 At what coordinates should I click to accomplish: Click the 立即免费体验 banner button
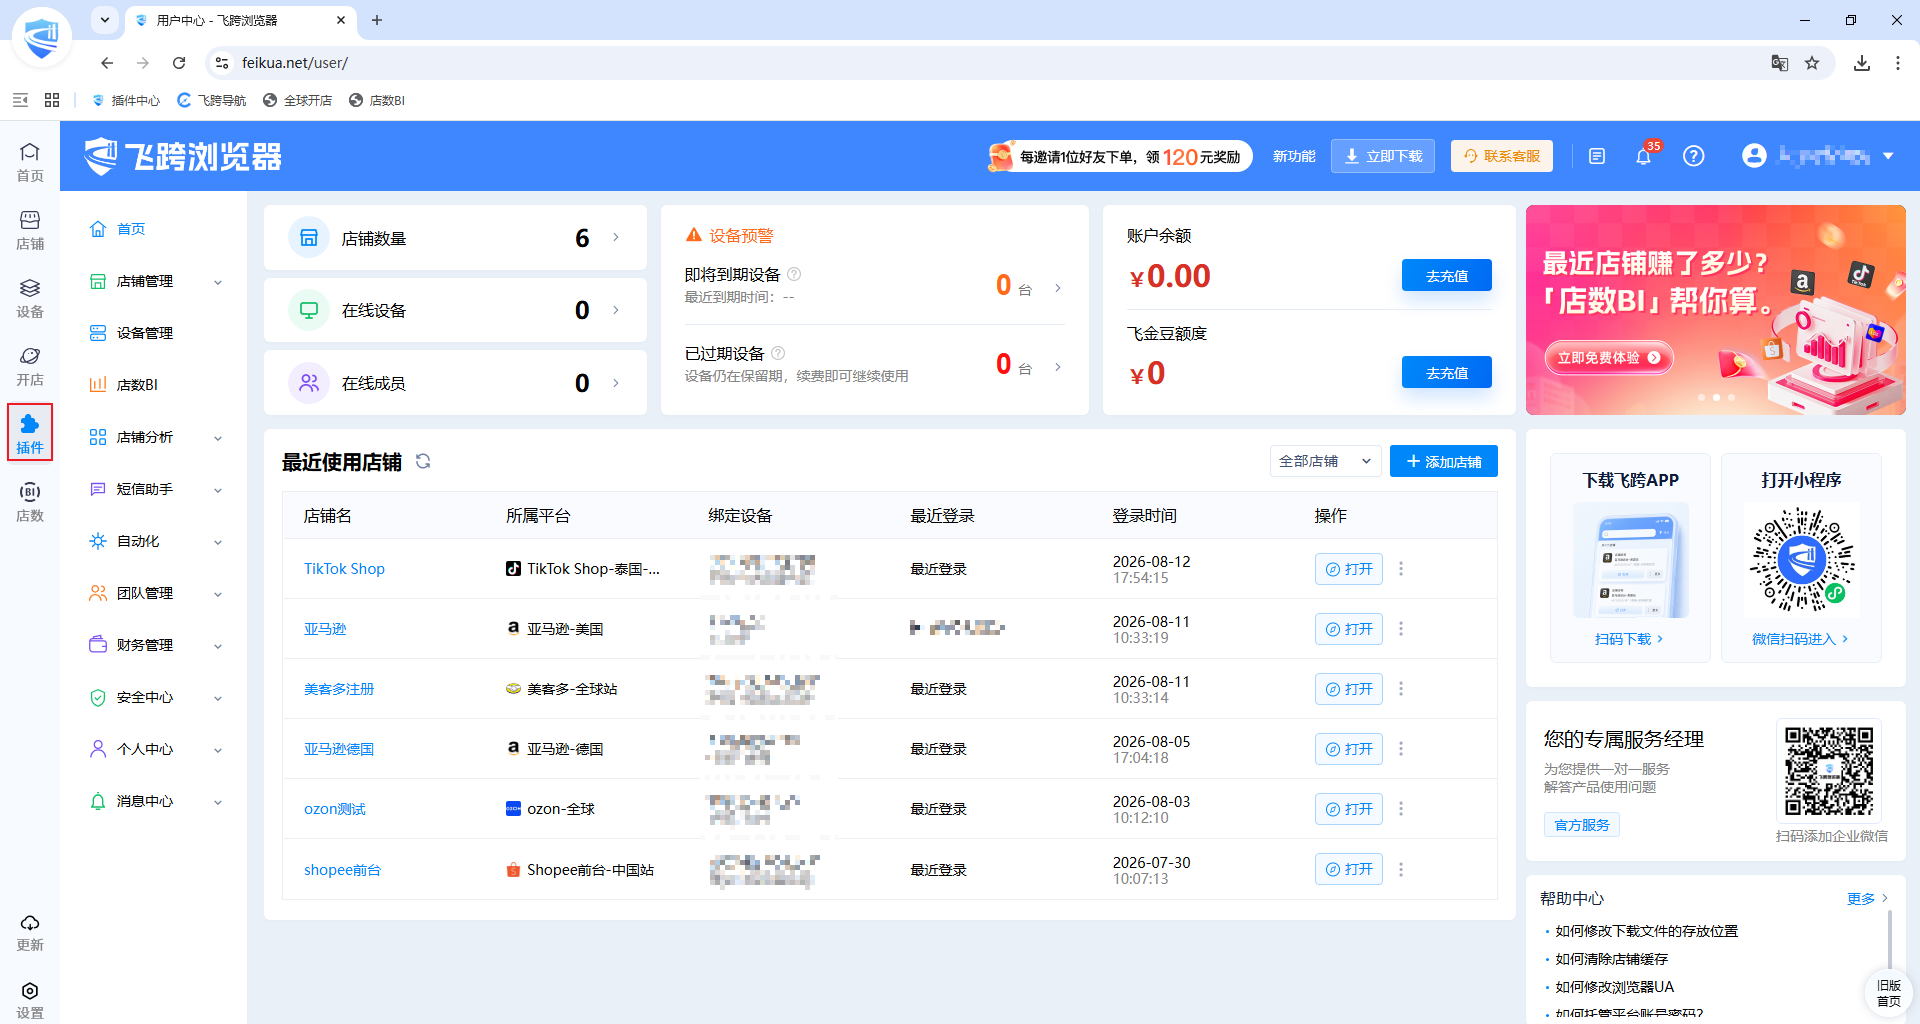(x=1609, y=358)
